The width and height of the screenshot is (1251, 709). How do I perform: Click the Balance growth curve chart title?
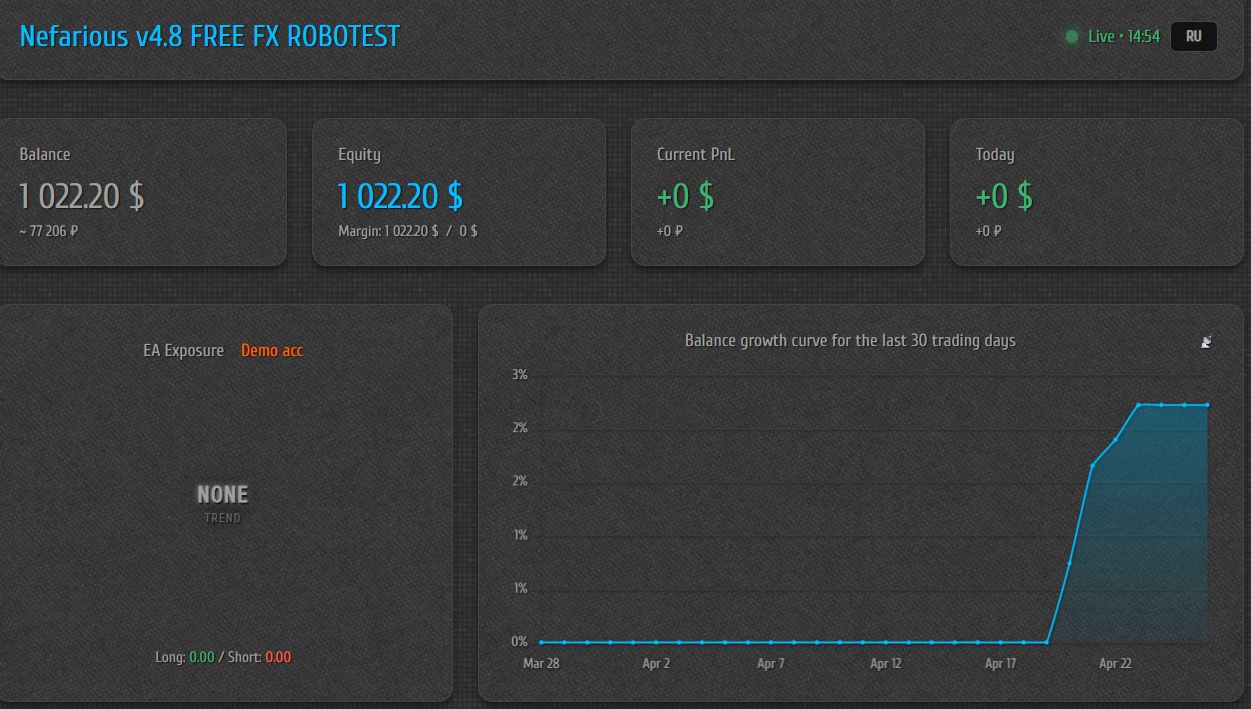850,341
